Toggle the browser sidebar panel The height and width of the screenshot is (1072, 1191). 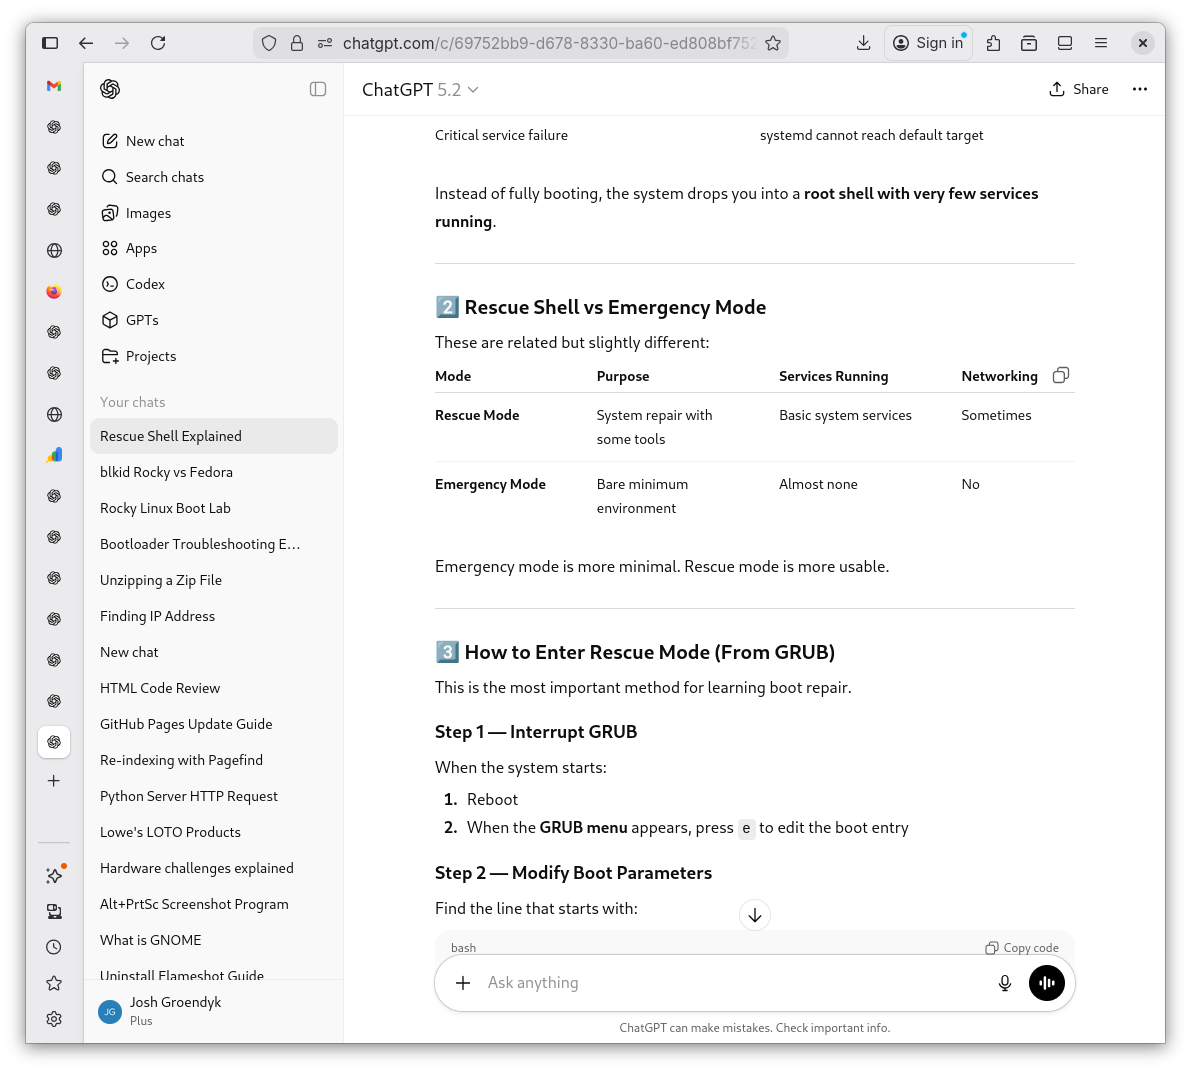[50, 43]
